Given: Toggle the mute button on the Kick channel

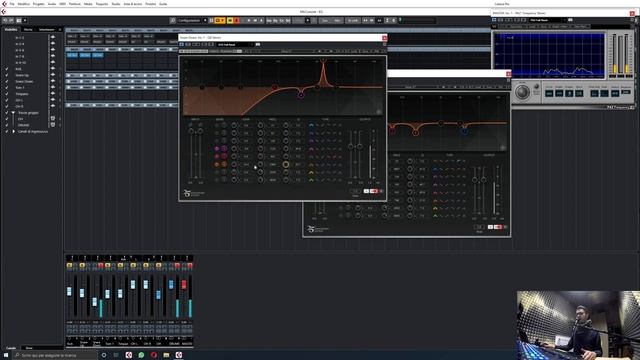Looking at the screenshot, I should [69, 265].
